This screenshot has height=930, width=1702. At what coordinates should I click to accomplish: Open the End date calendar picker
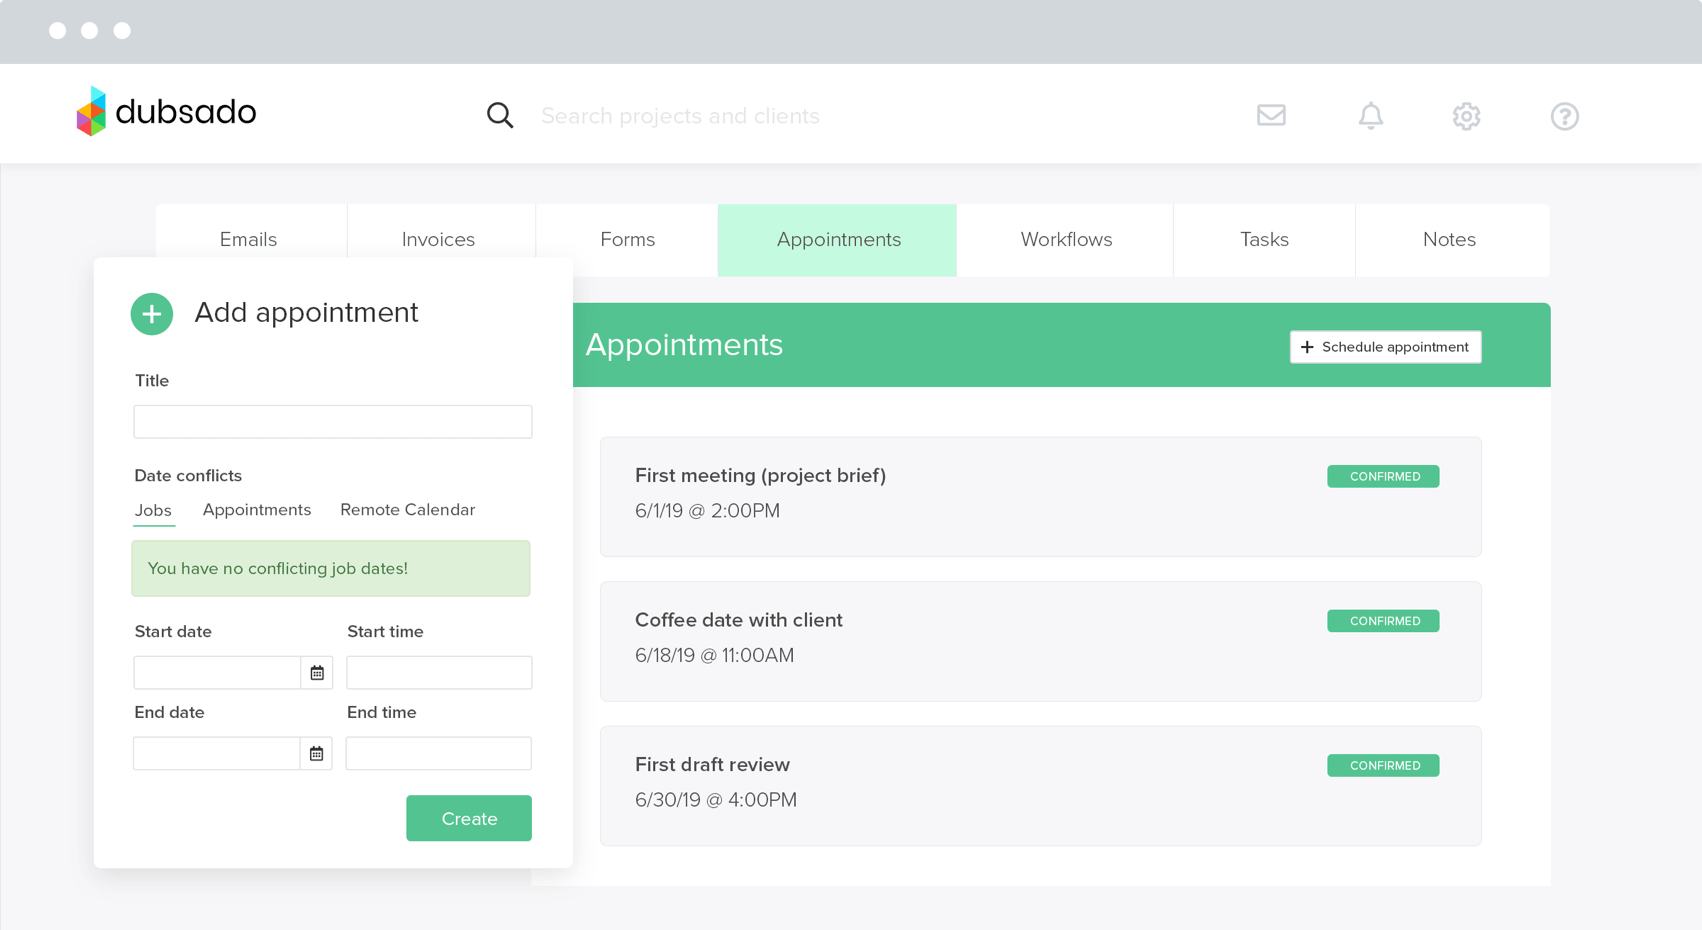pos(316,754)
